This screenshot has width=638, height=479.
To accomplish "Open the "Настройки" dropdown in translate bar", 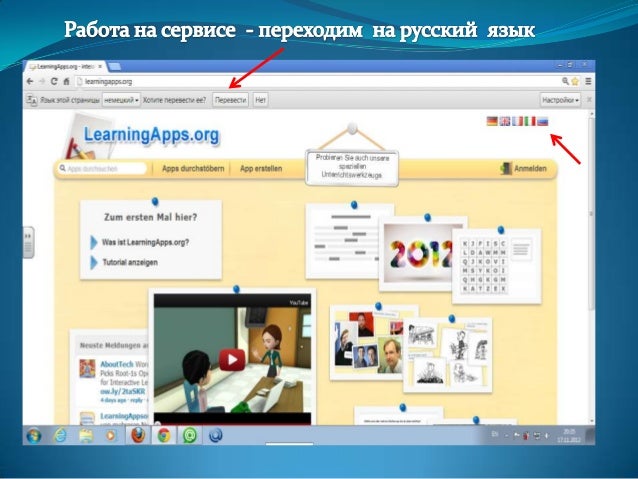I will [x=560, y=100].
